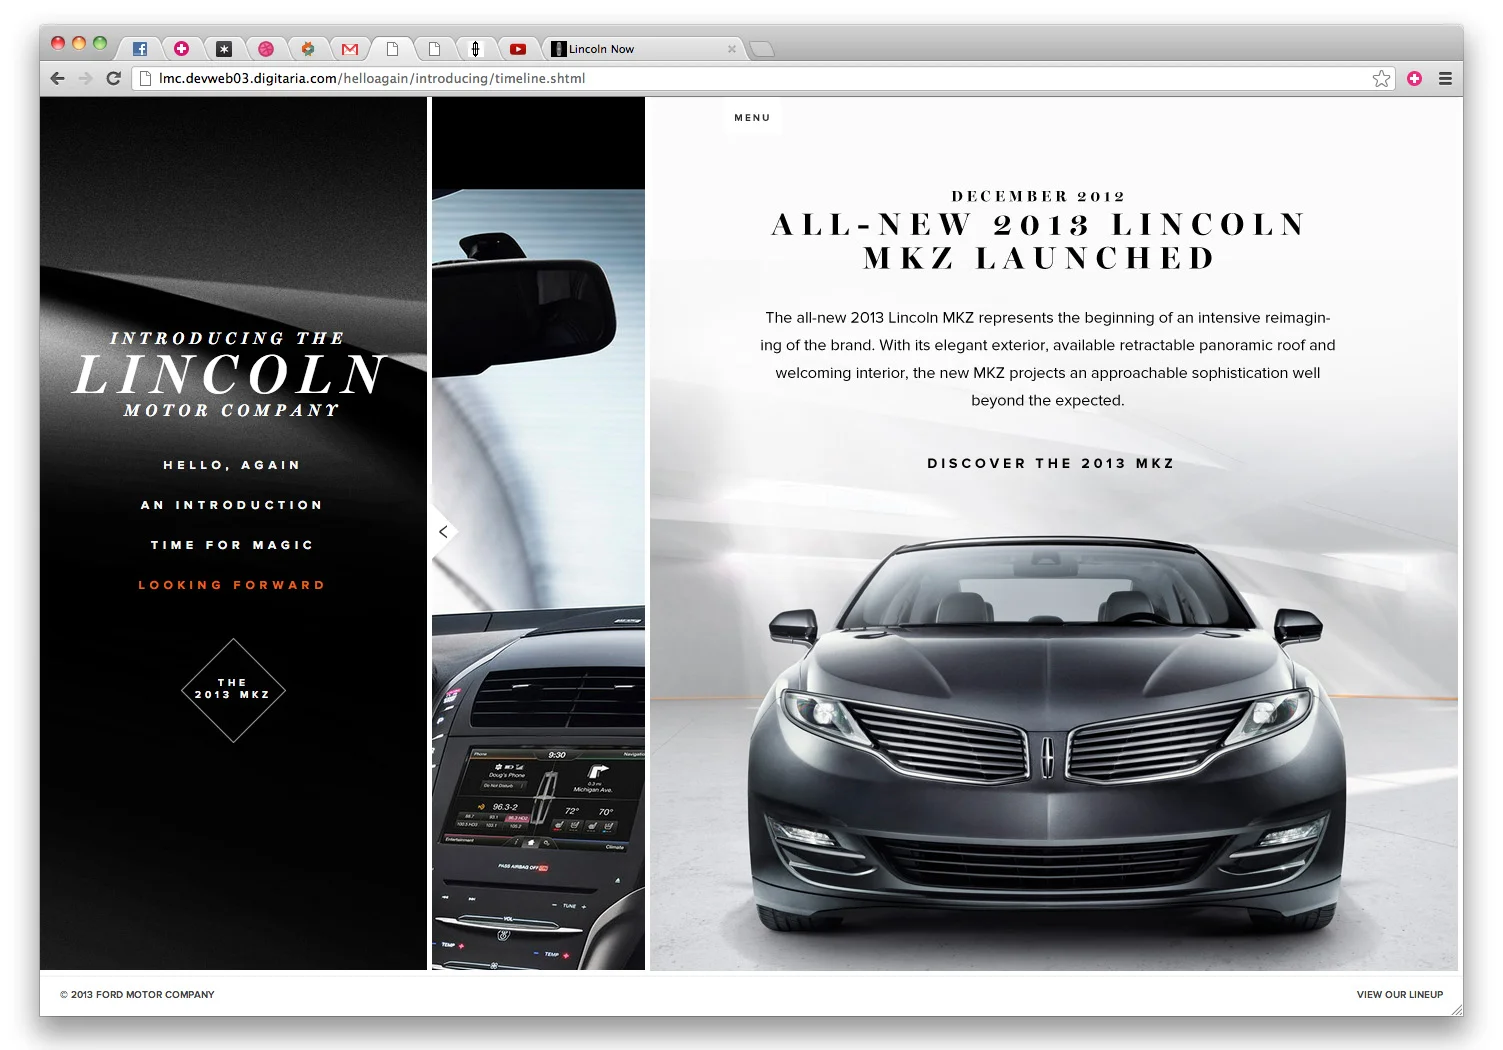This screenshot has width=1503, height=1050.
Task: Open the asterisk-icon pinned tab
Action: [x=224, y=49]
